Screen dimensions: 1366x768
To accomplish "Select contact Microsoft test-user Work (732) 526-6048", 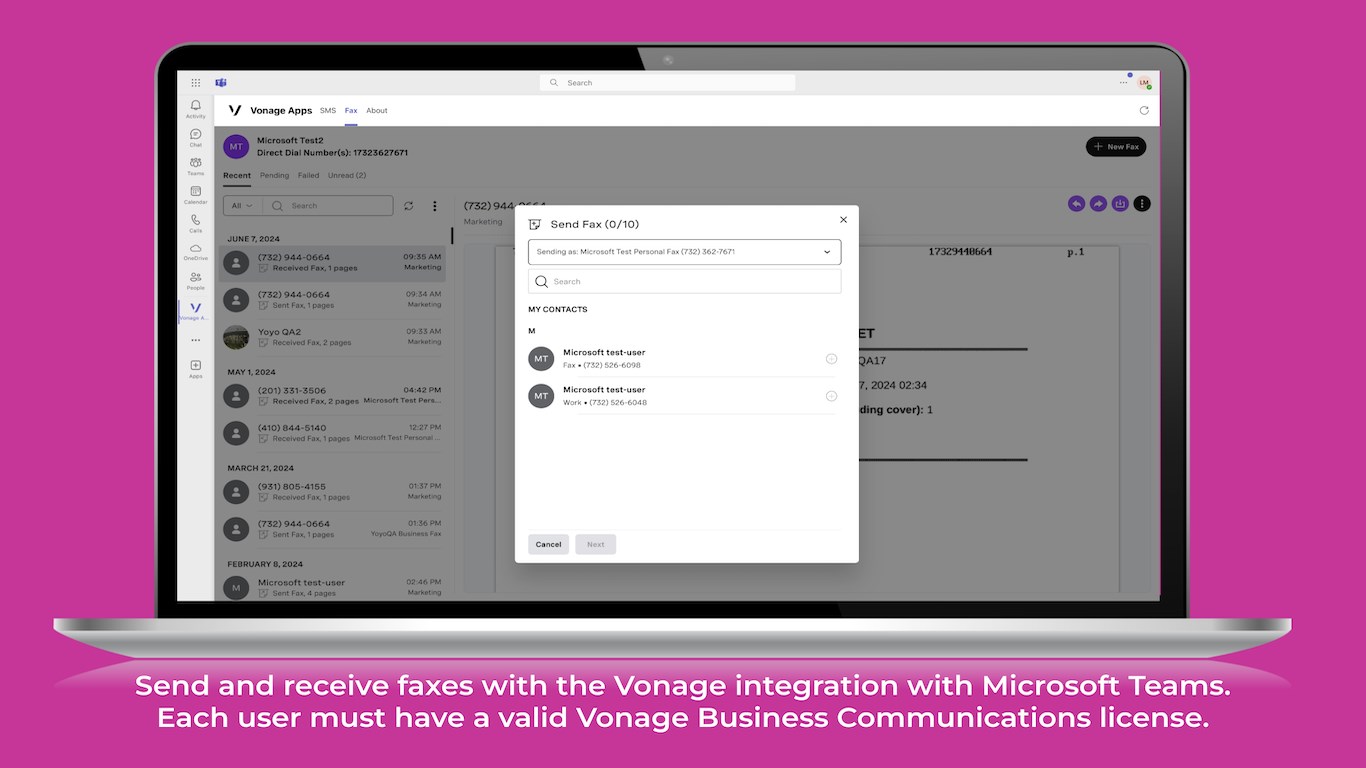I will [x=683, y=396].
